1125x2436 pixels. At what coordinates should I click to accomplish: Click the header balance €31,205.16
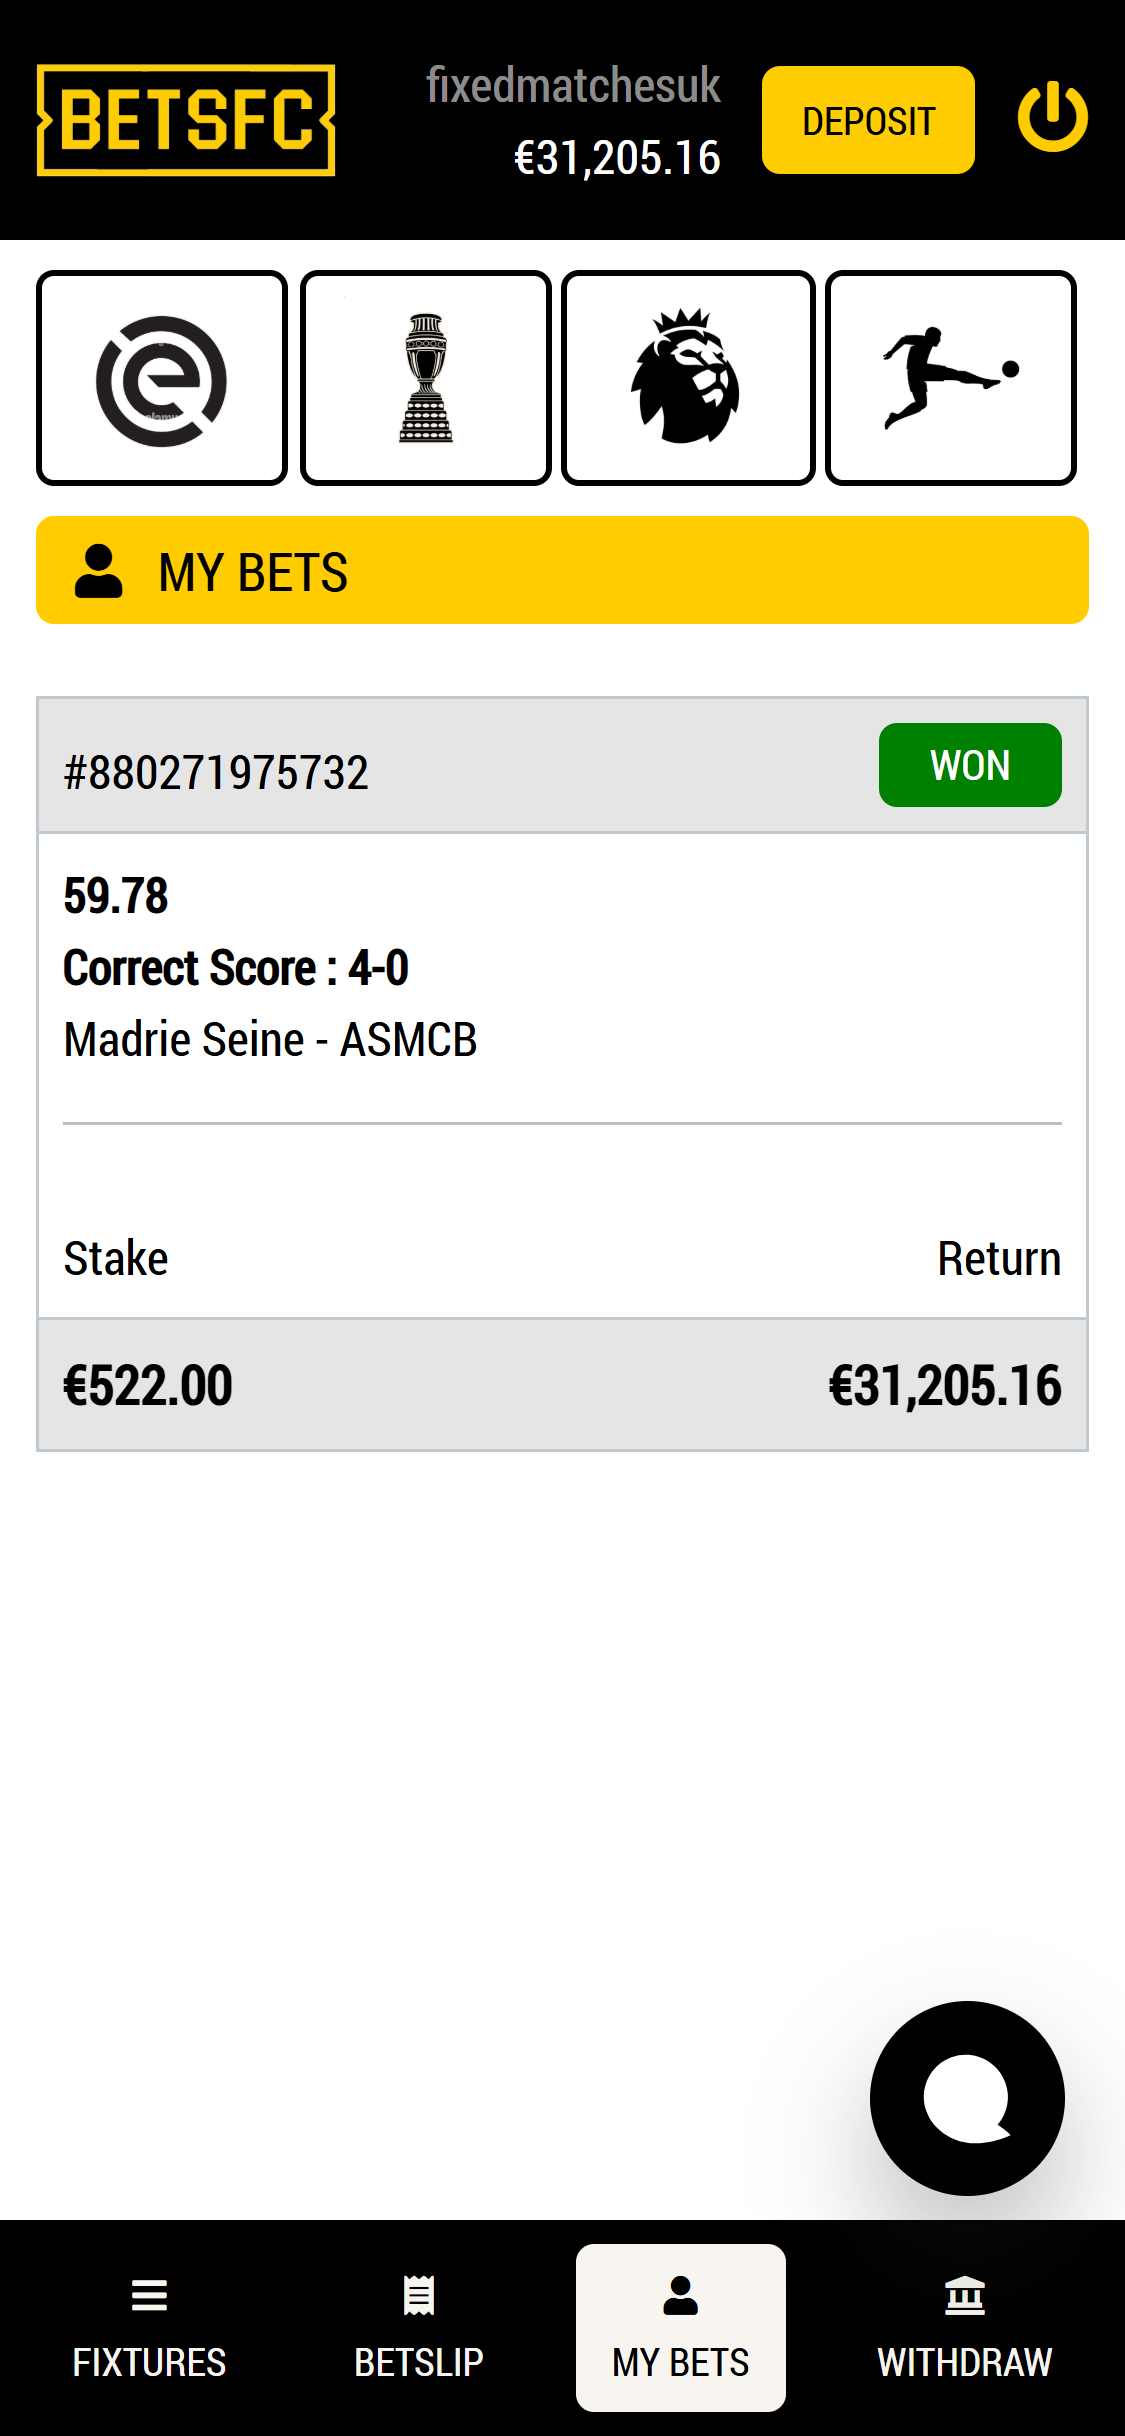click(x=617, y=158)
